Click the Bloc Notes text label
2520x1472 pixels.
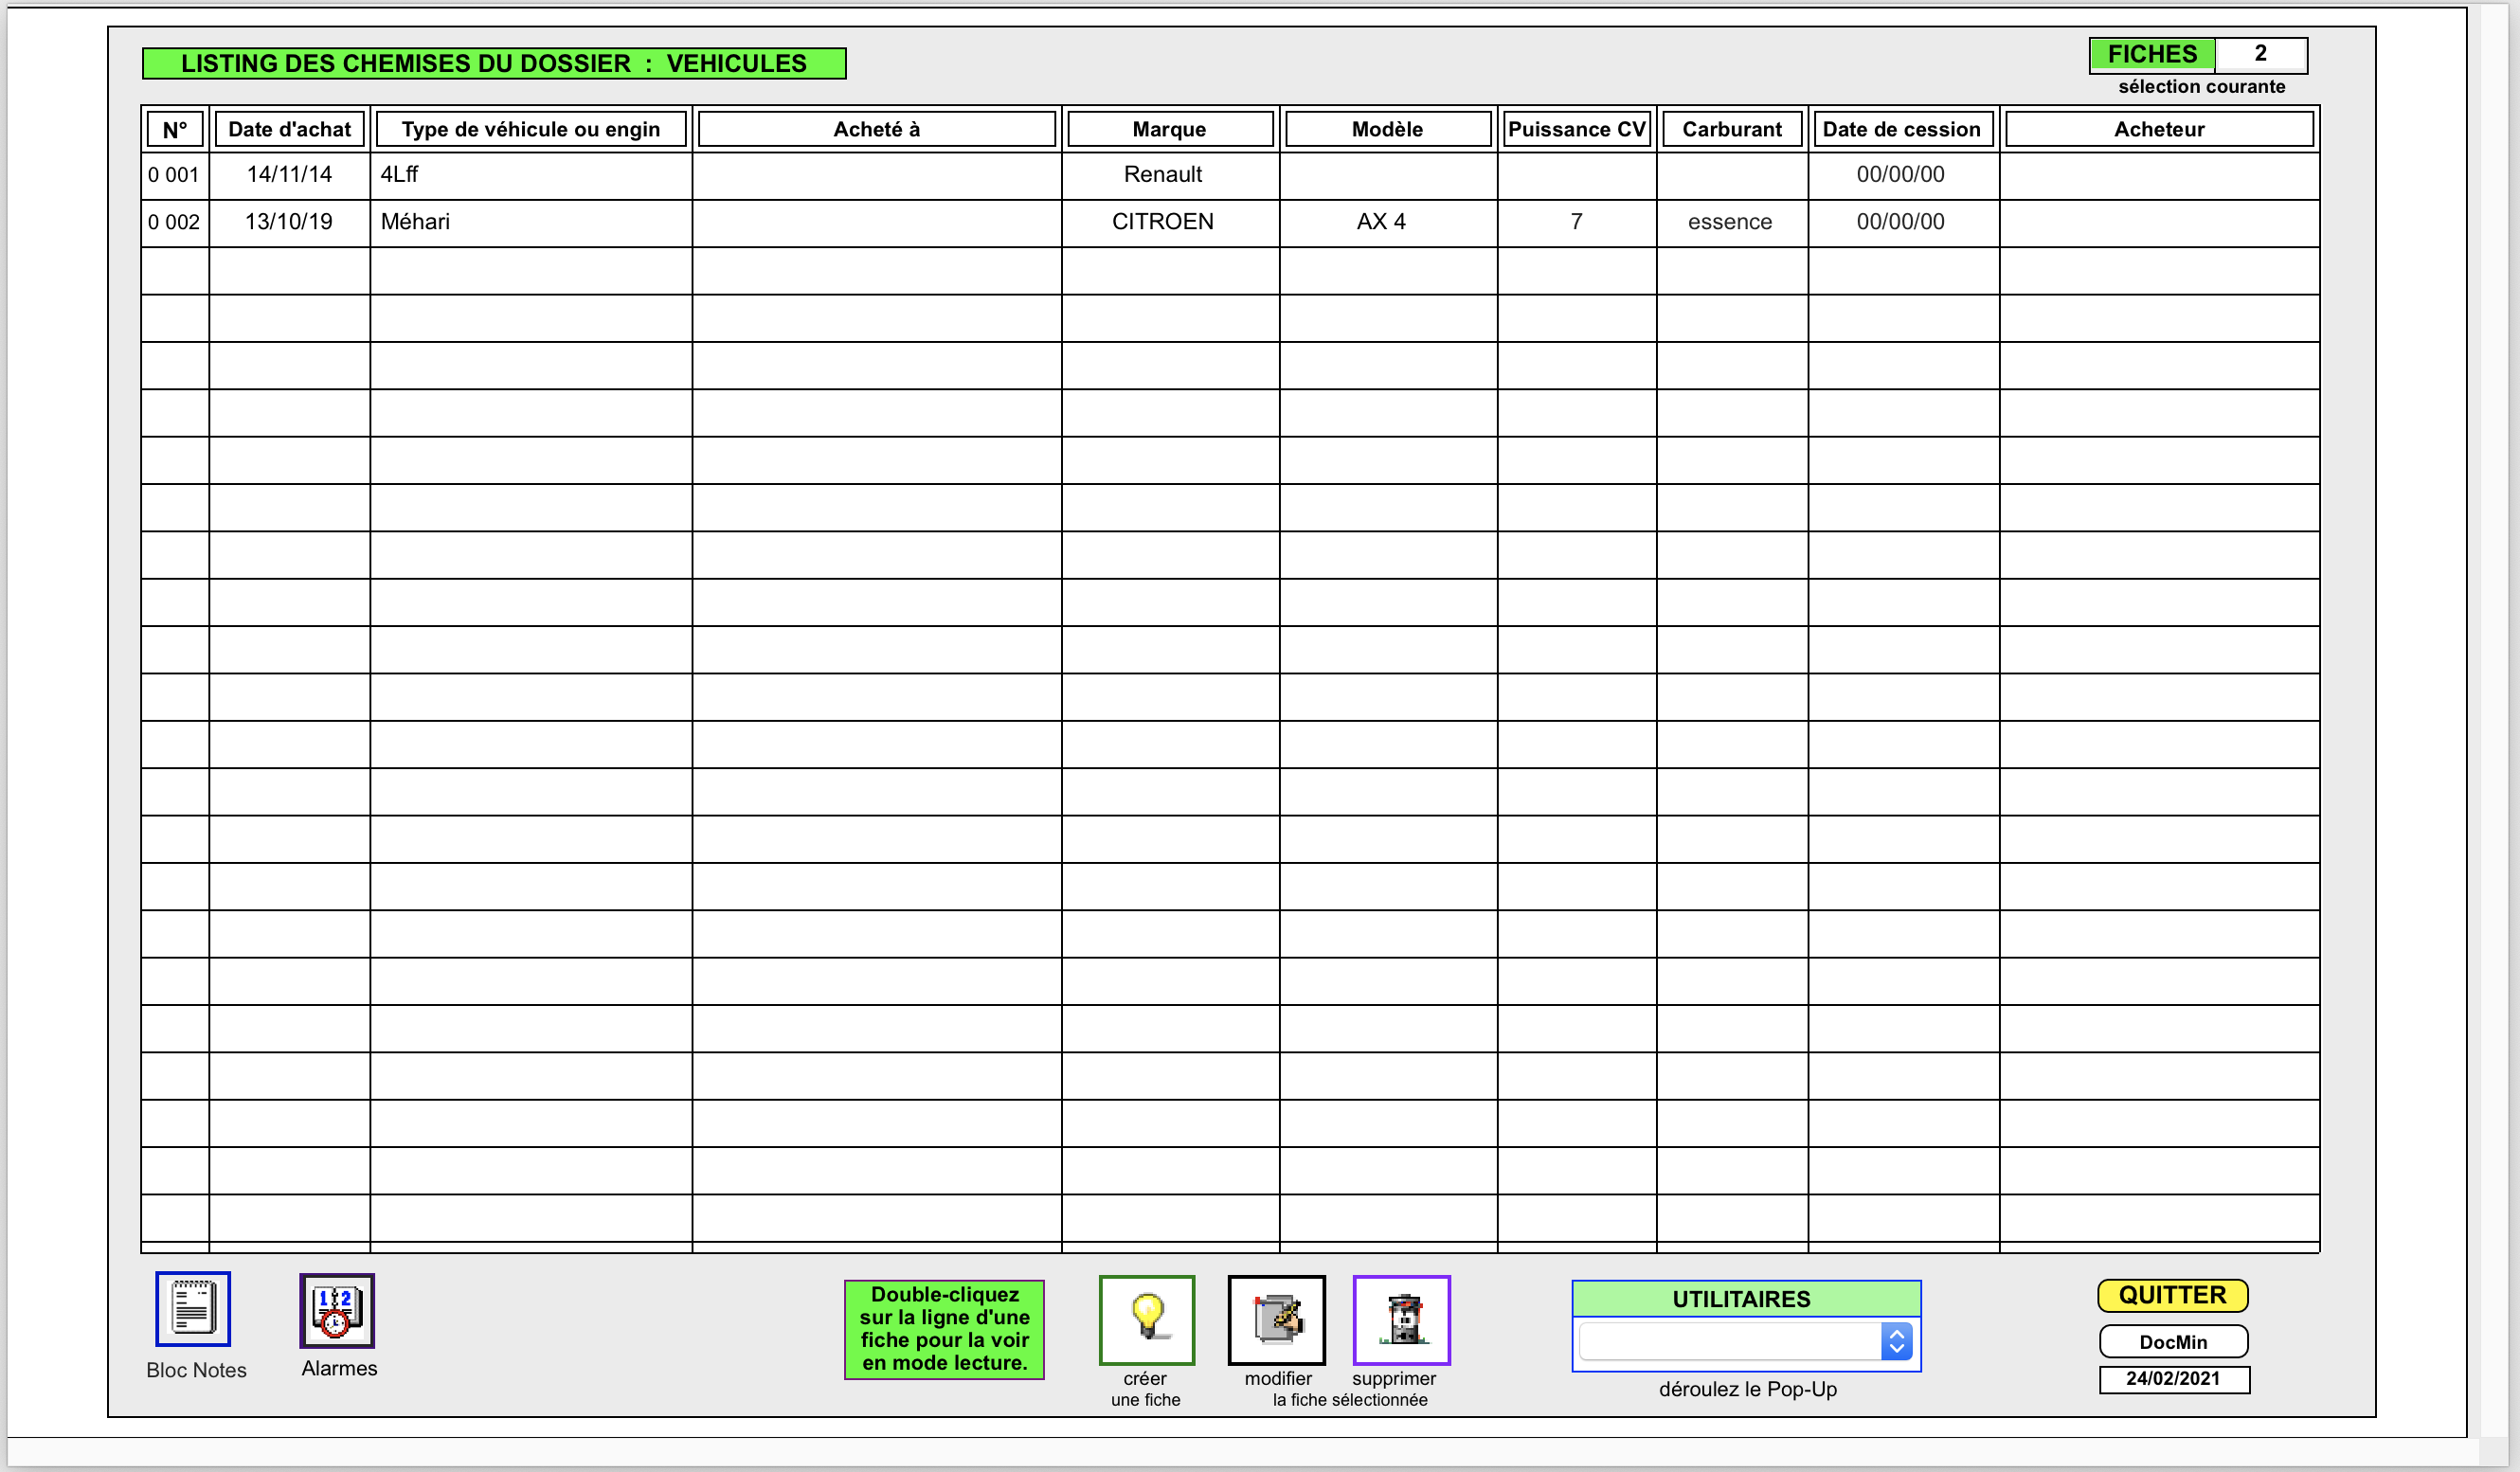click(x=196, y=1370)
